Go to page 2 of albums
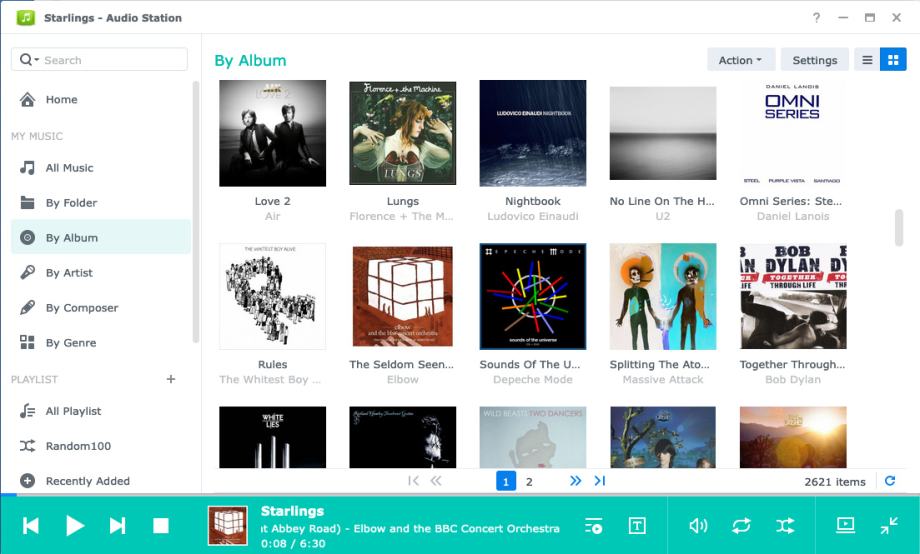Screen dimensions: 920x554 tap(529, 482)
